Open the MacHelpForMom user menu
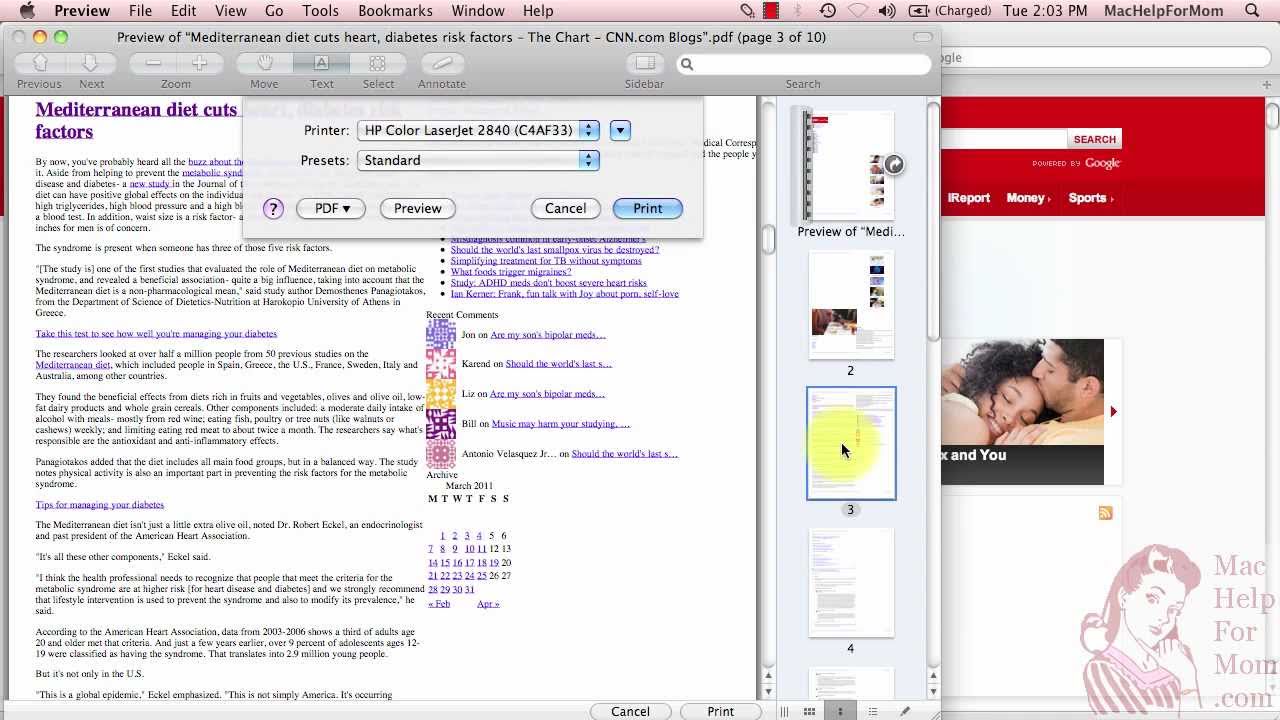Image resolution: width=1280 pixels, height=720 pixels. tap(1165, 11)
